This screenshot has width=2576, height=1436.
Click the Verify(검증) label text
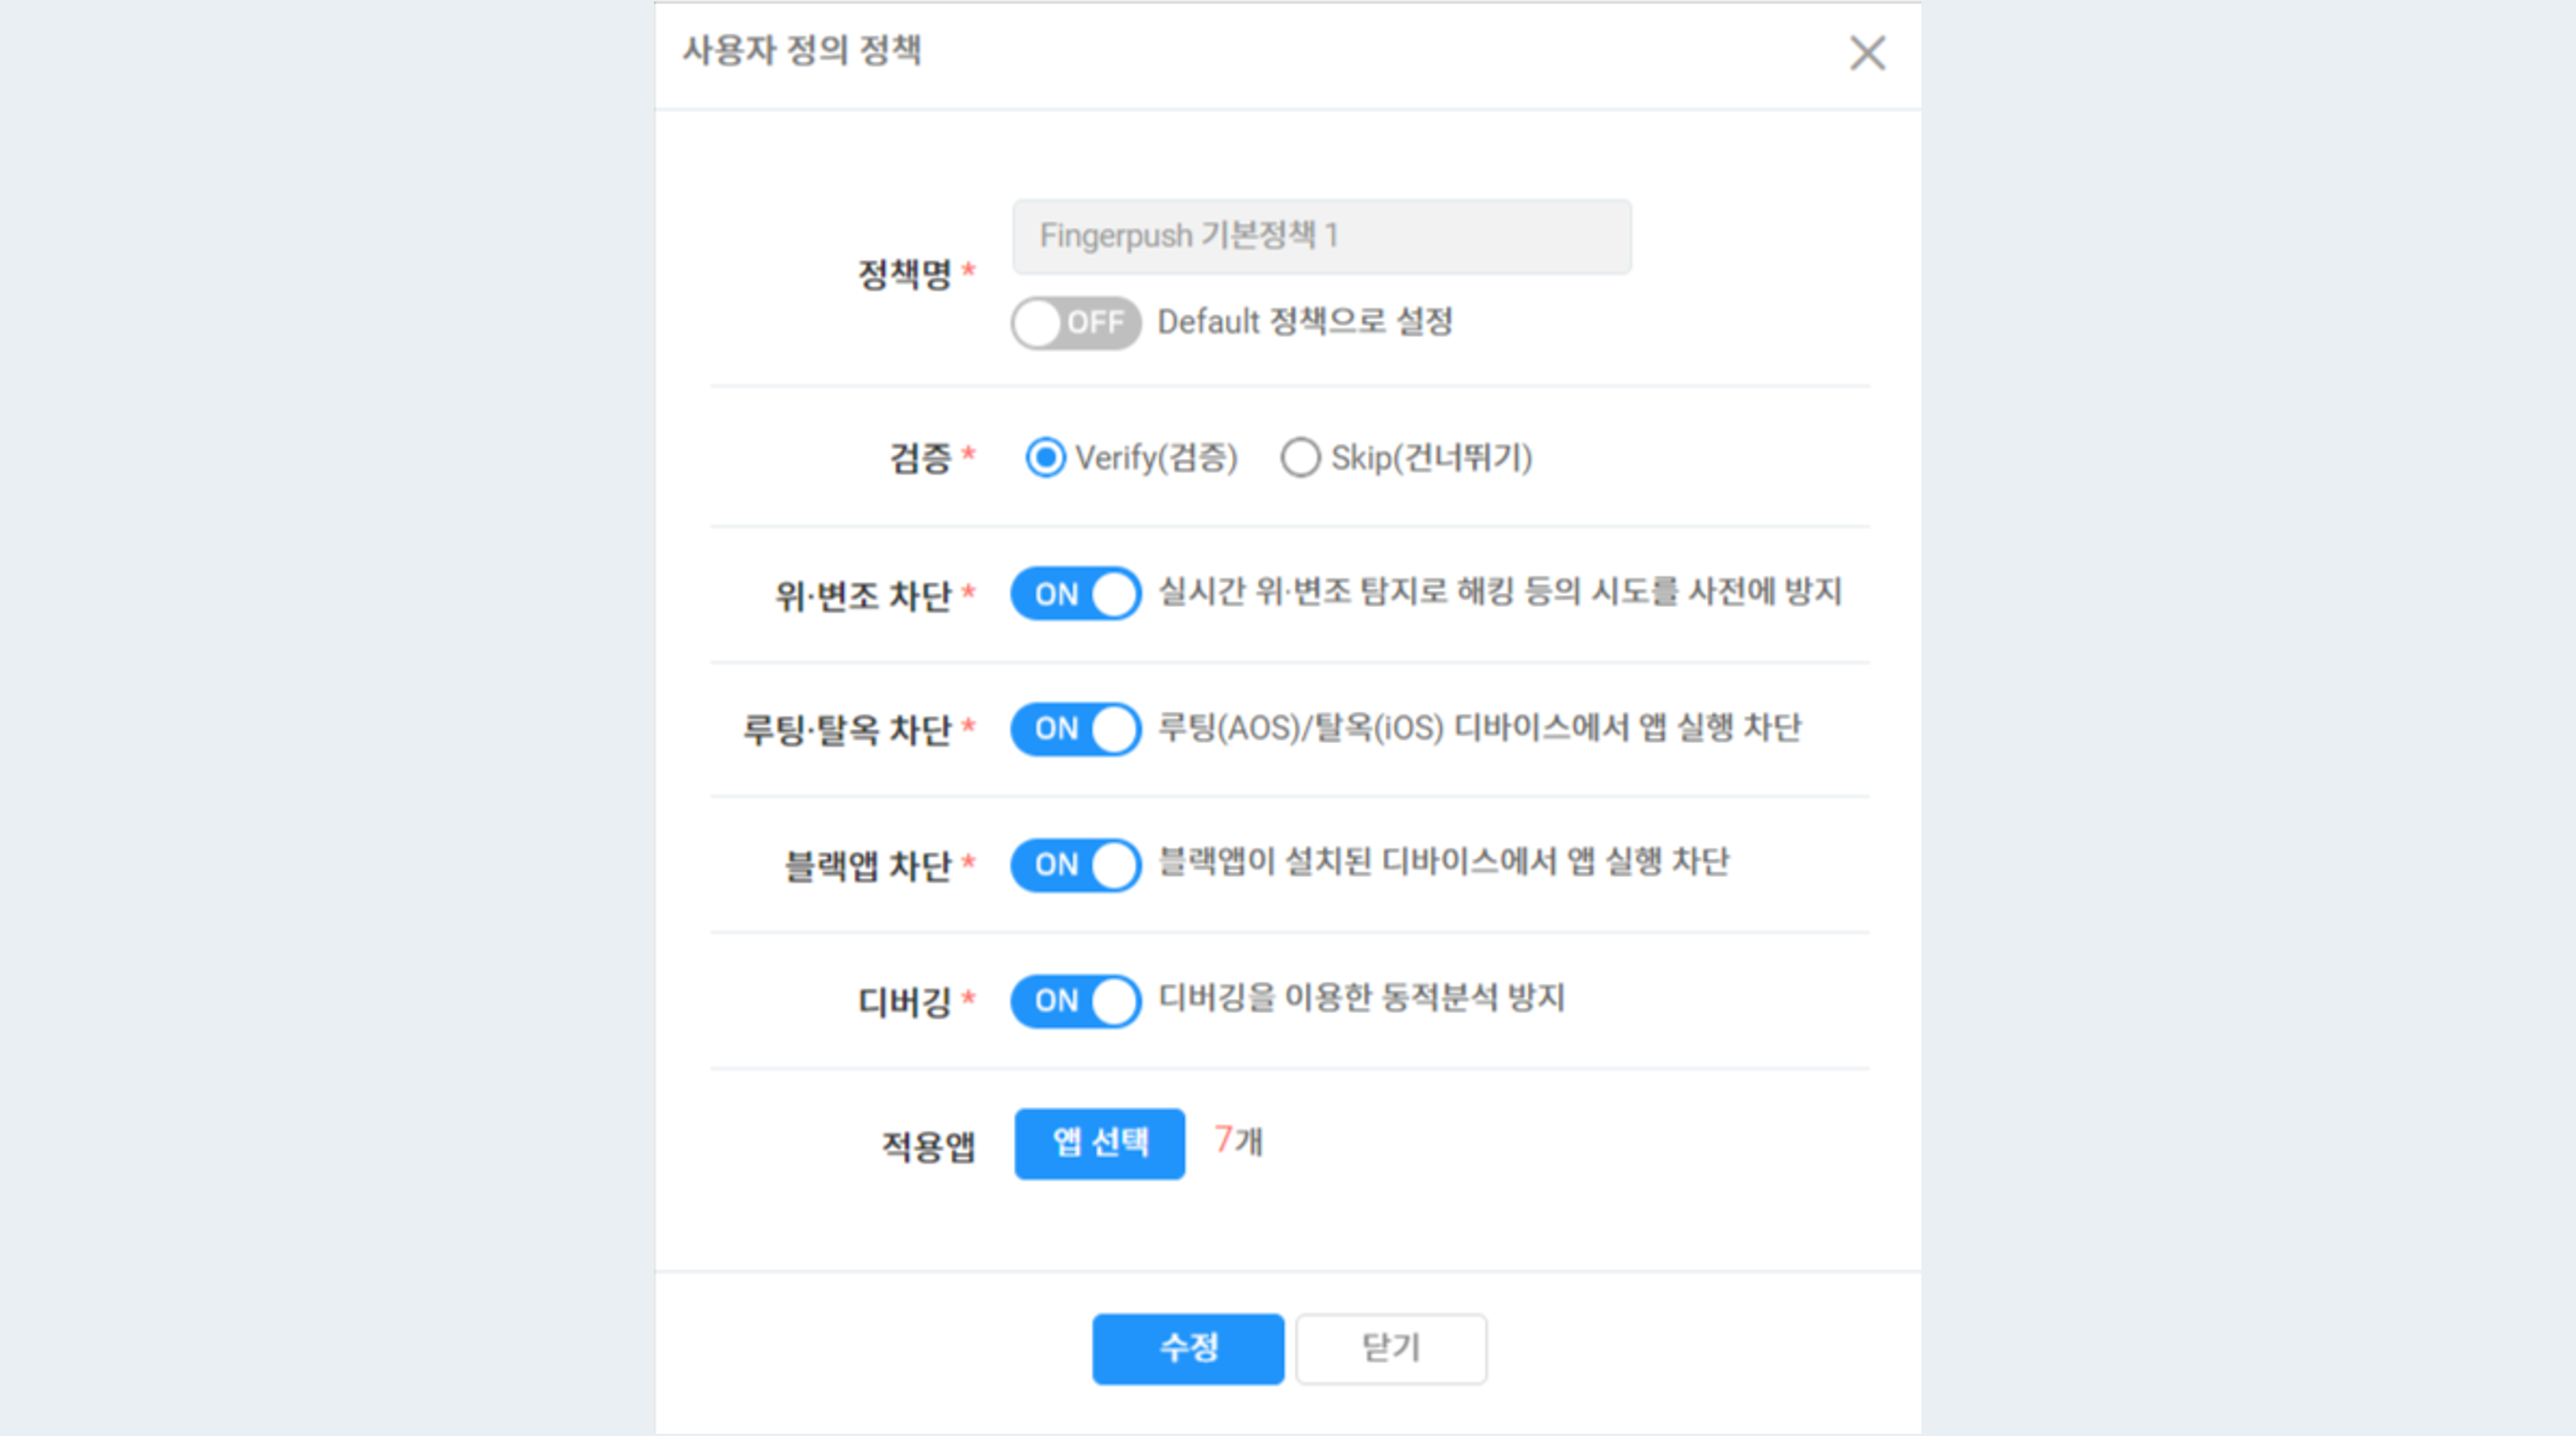(x=1156, y=458)
